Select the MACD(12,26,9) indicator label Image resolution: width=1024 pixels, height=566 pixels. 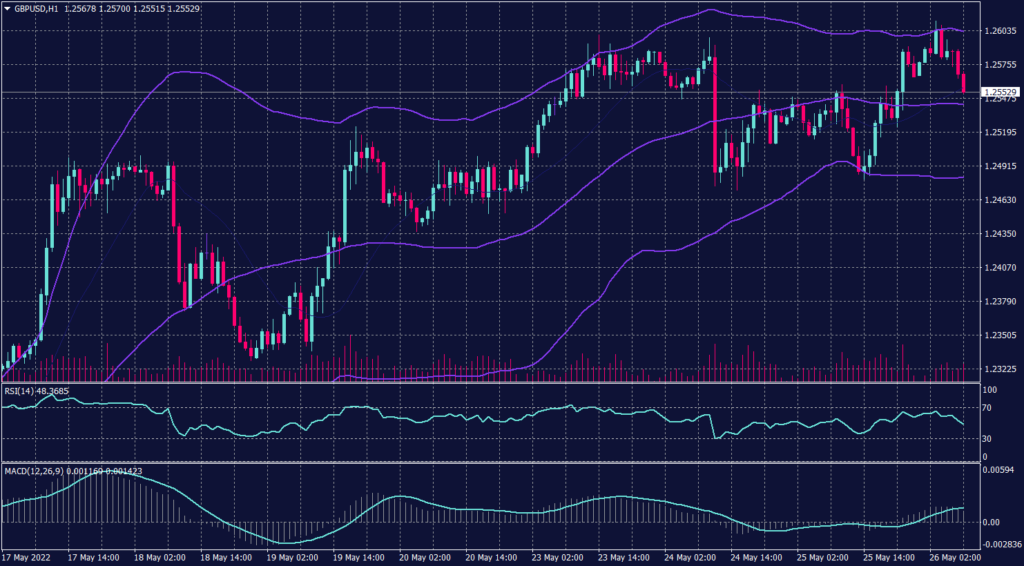tap(32, 470)
